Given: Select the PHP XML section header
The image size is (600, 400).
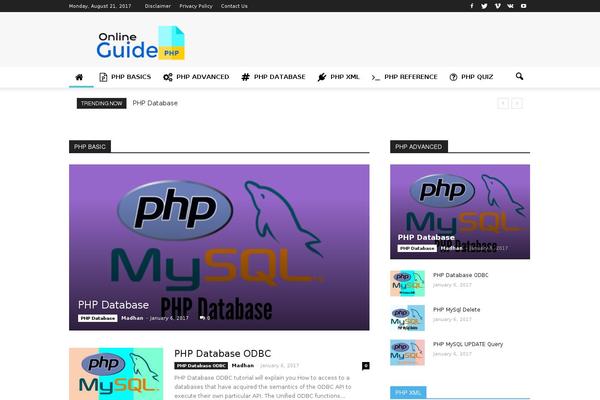Looking at the screenshot, I should (408, 392).
